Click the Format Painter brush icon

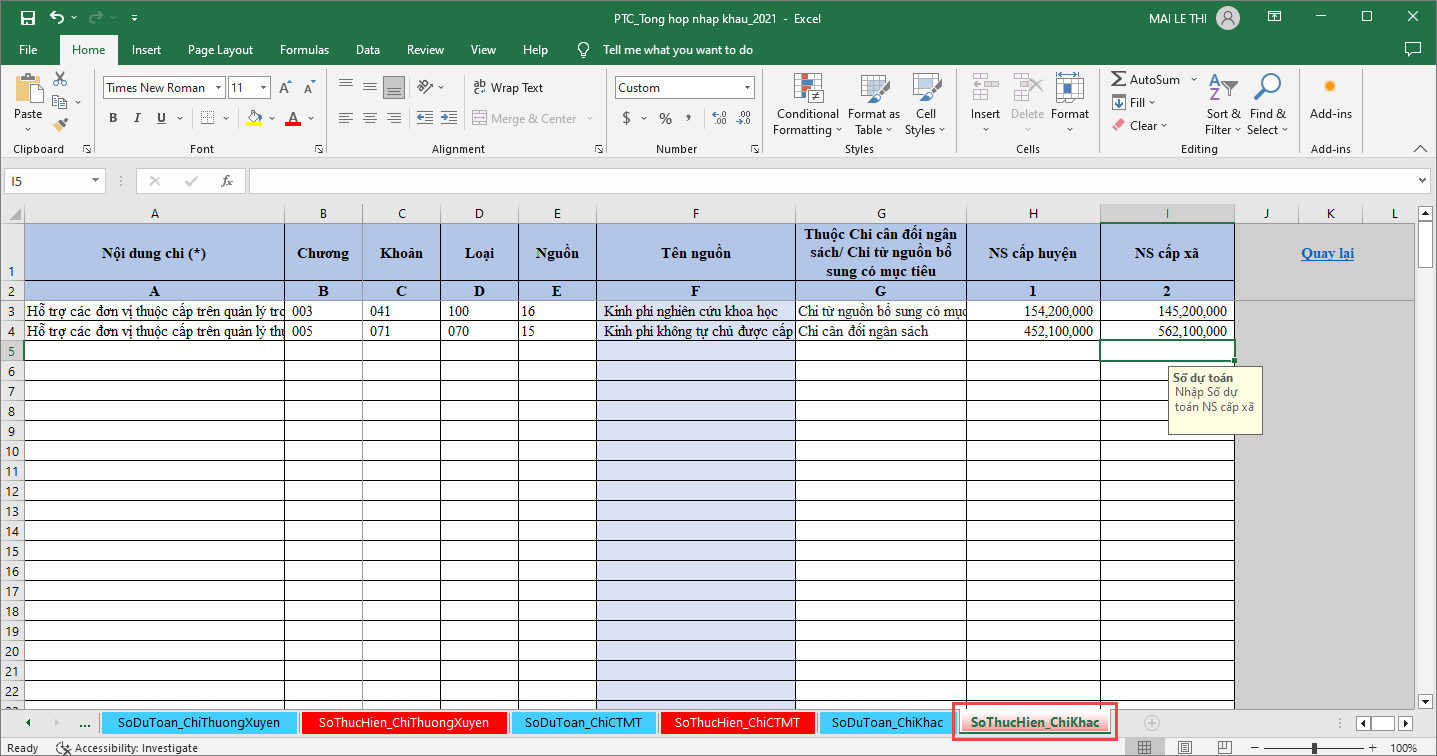tap(60, 125)
